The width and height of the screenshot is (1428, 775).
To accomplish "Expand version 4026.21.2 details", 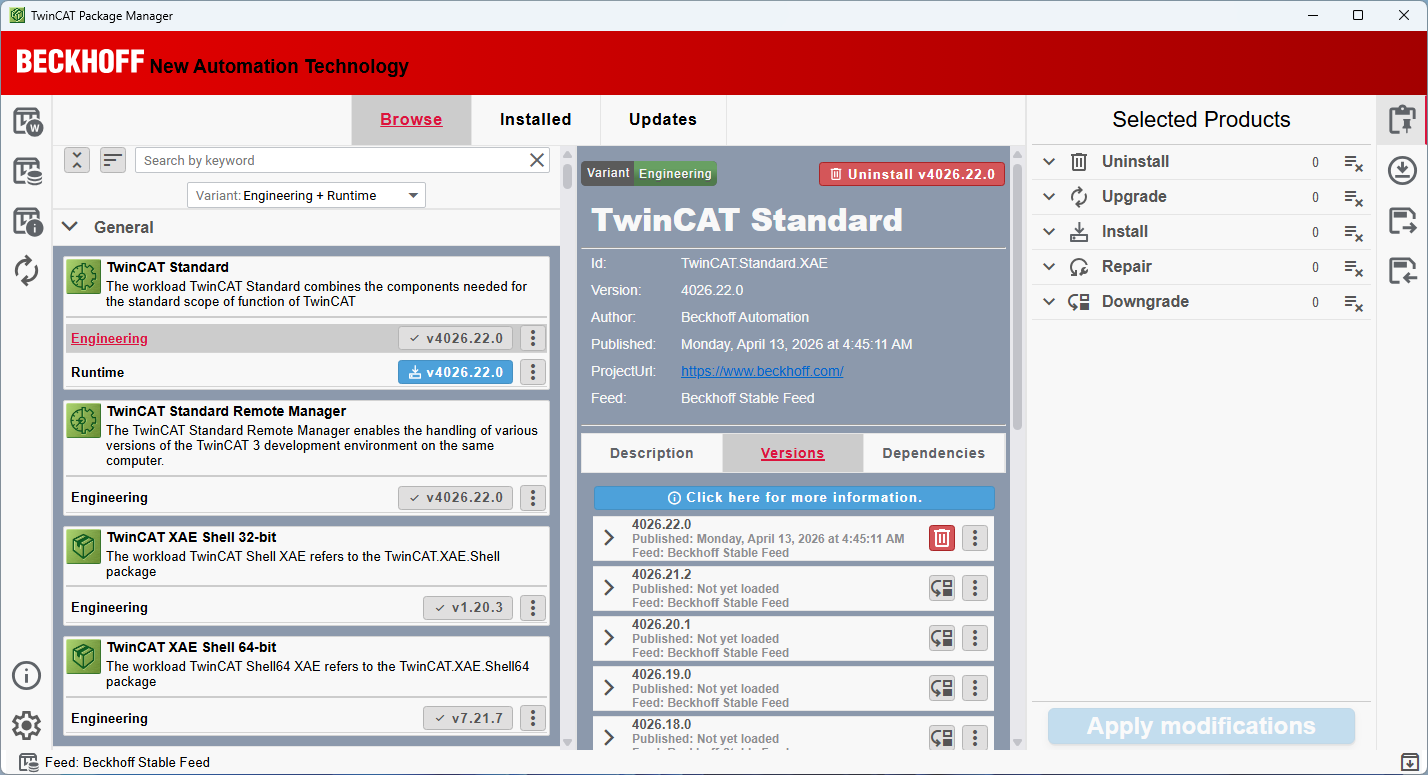I will tap(609, 588).
